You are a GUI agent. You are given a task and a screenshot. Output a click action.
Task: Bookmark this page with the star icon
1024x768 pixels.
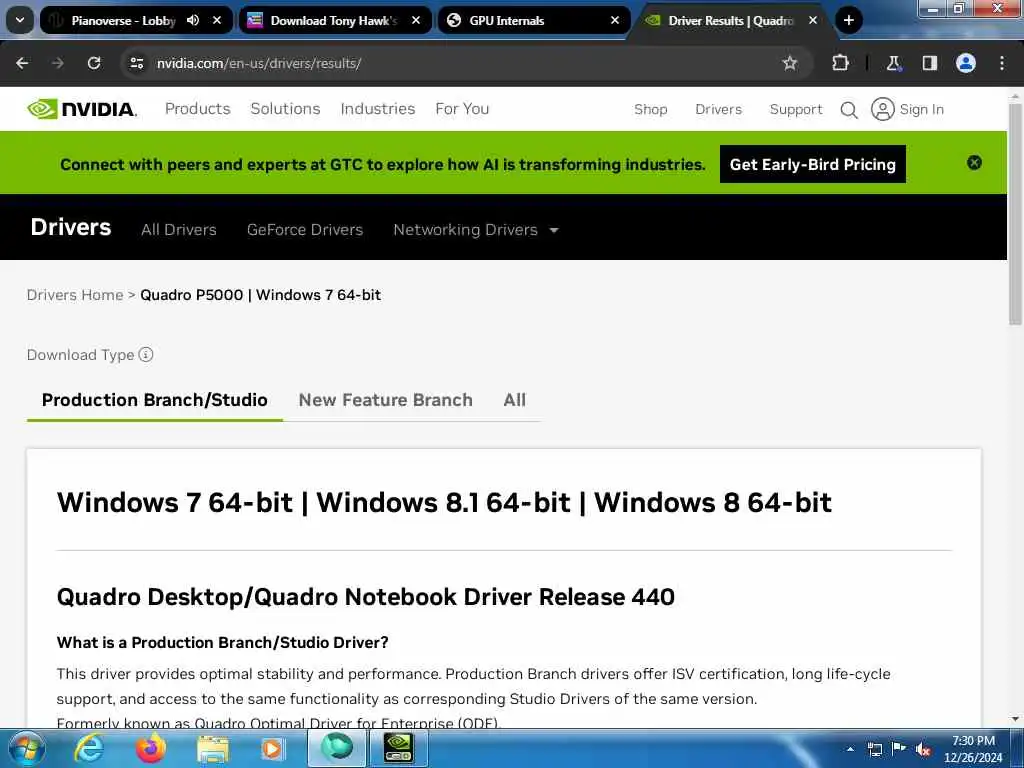[790, 63]
